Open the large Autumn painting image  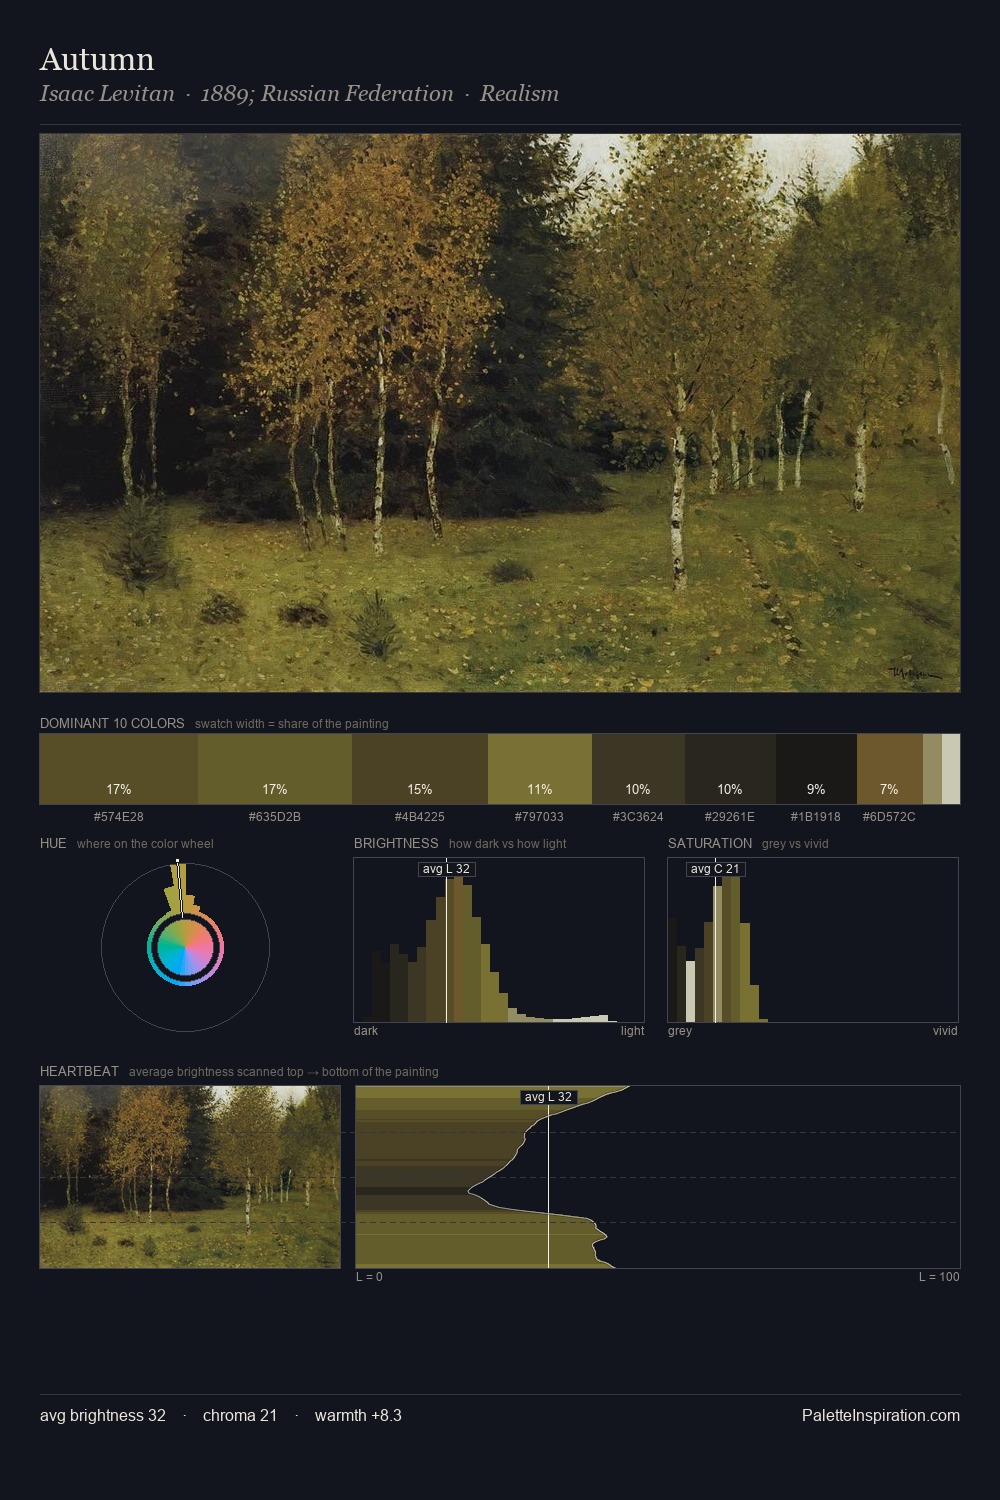[x=500, y=413]
